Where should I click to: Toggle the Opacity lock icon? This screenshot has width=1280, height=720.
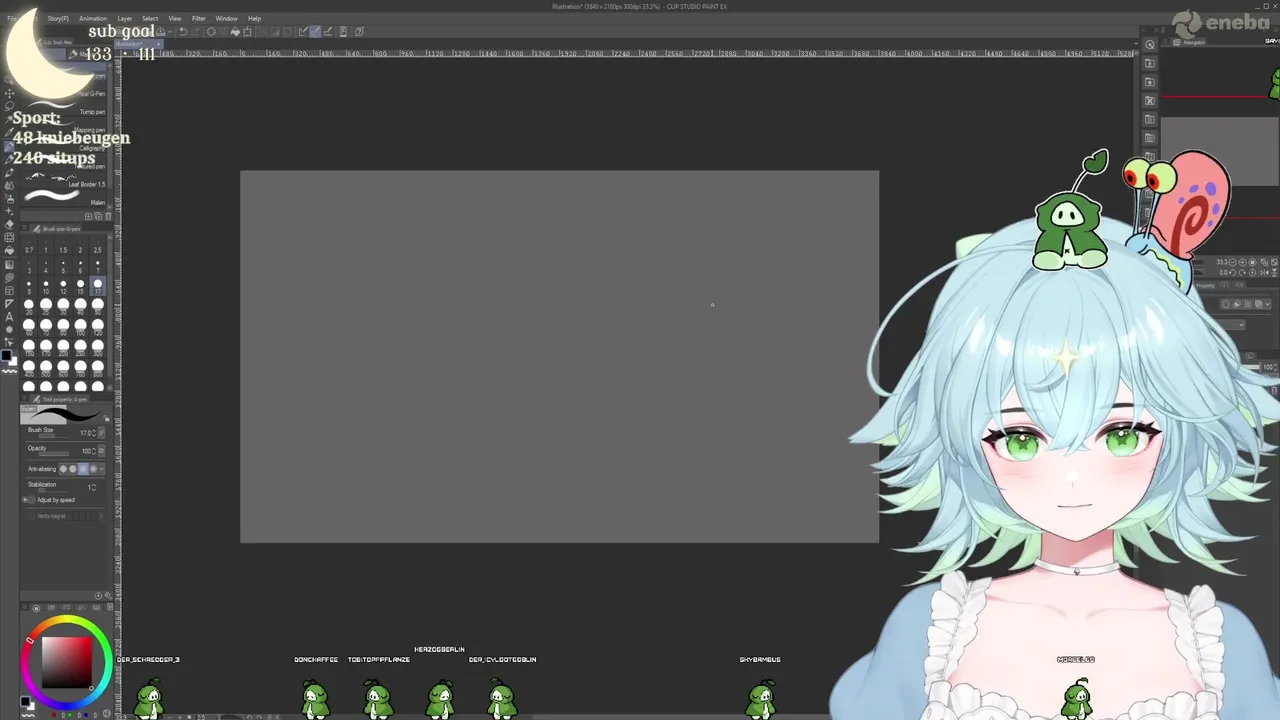[x=102, y=451]
